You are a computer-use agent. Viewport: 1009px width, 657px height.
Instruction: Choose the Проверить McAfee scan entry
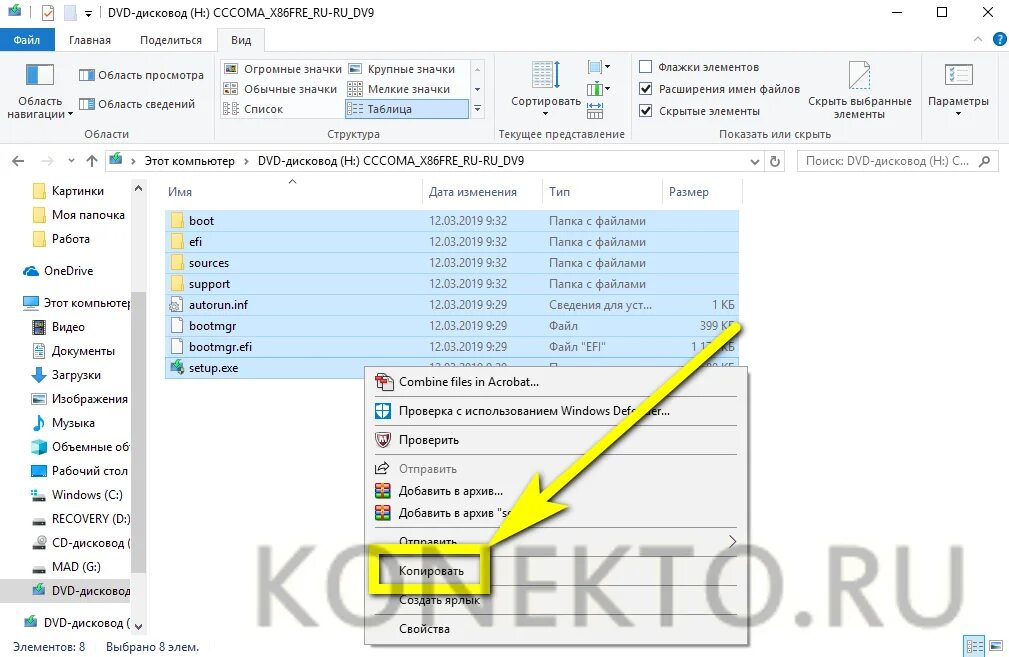coord(556,440)
